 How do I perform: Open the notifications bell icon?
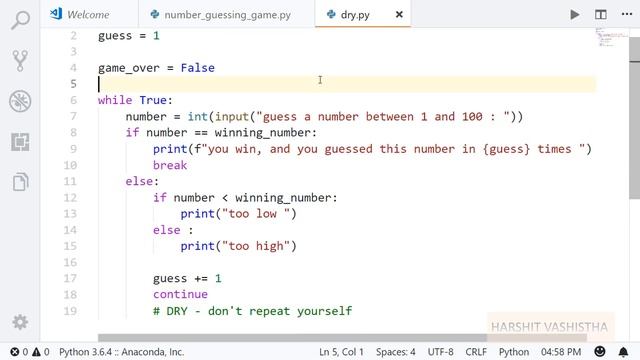coord(623,352)
